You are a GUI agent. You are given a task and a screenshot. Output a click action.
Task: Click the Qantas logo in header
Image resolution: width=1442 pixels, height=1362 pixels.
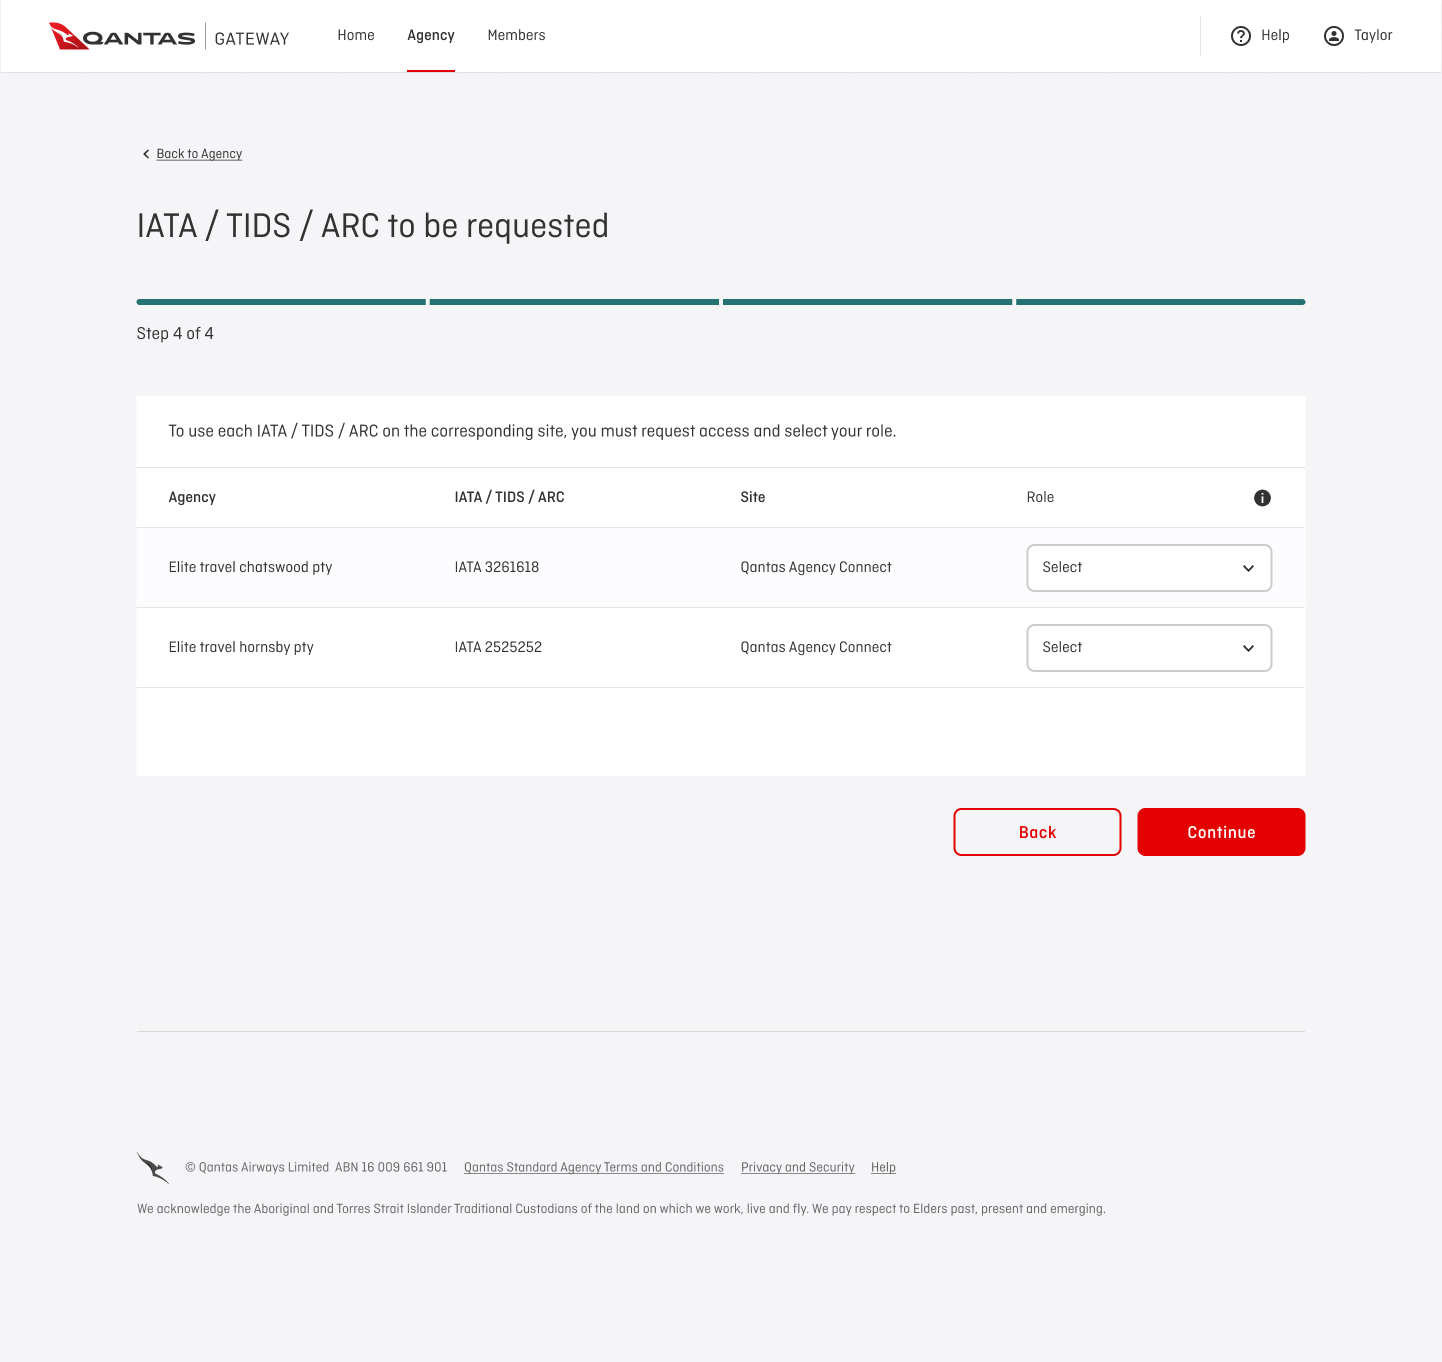click(122, 36)
